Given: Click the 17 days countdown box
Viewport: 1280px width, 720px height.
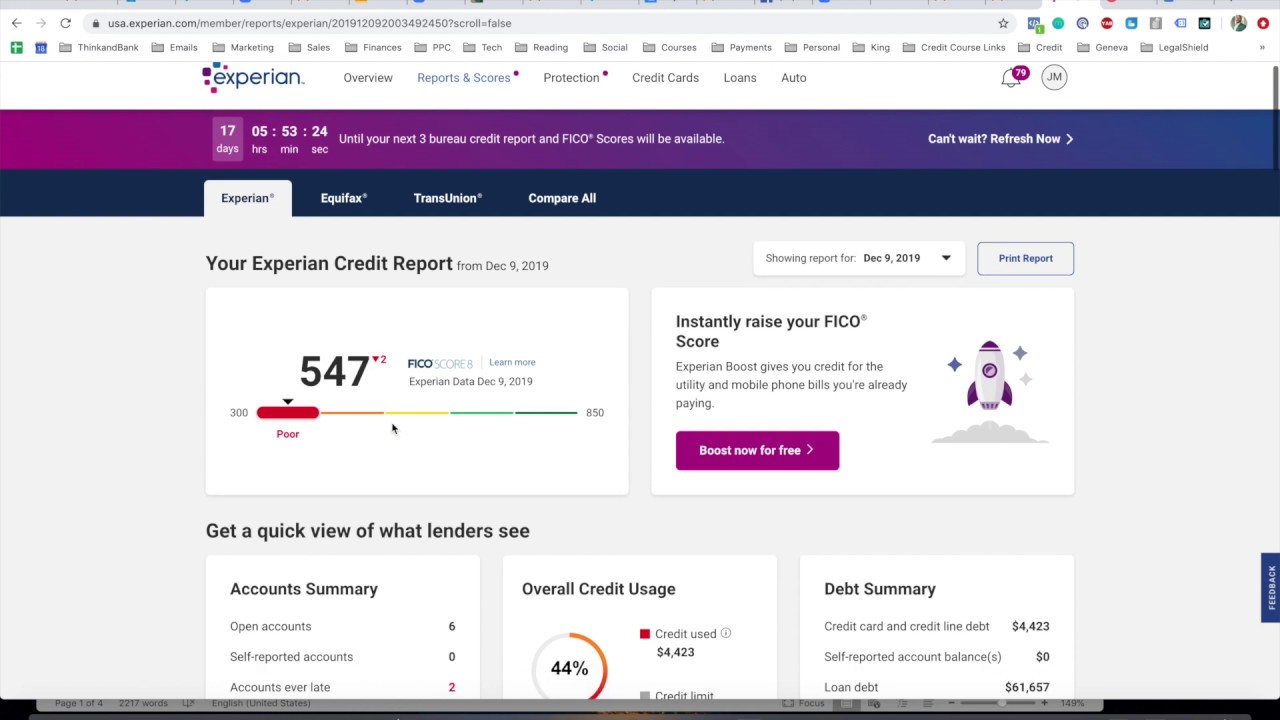Looking at the screenshot, I should (228, 139).
